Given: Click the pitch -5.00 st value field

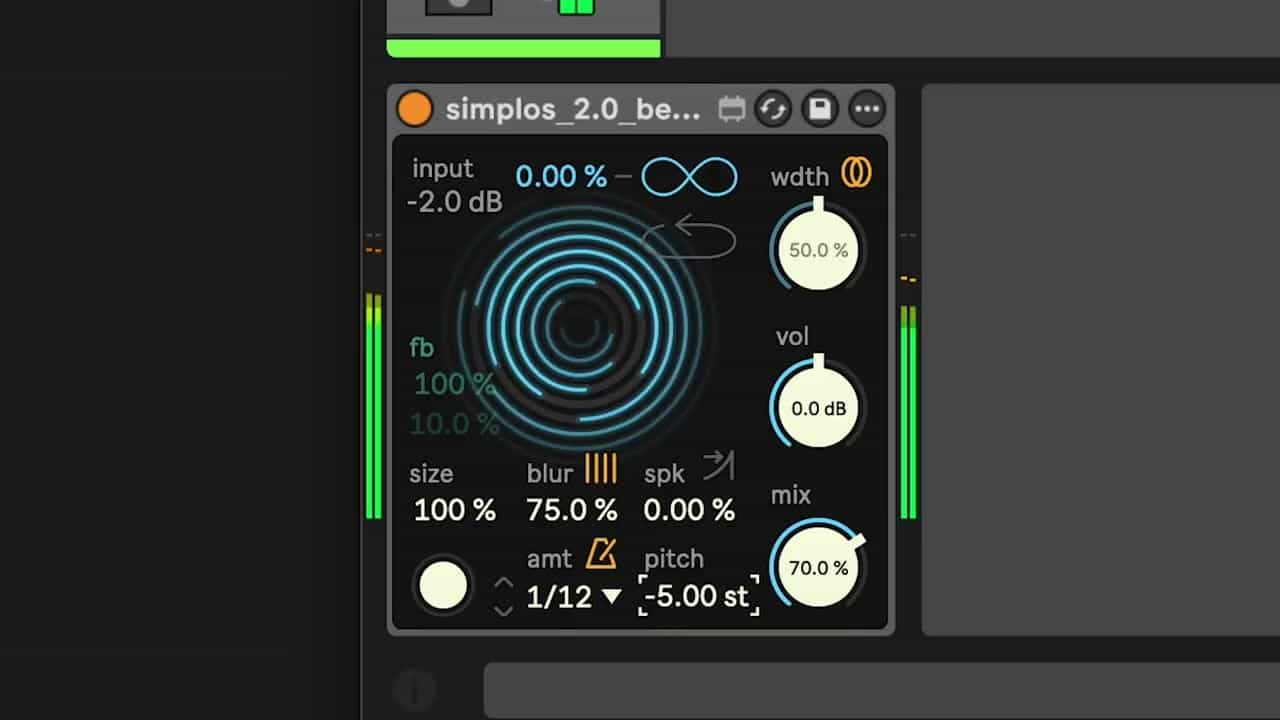Looking at the screenshot, I should pyautogui.click(x=698, y=597).
